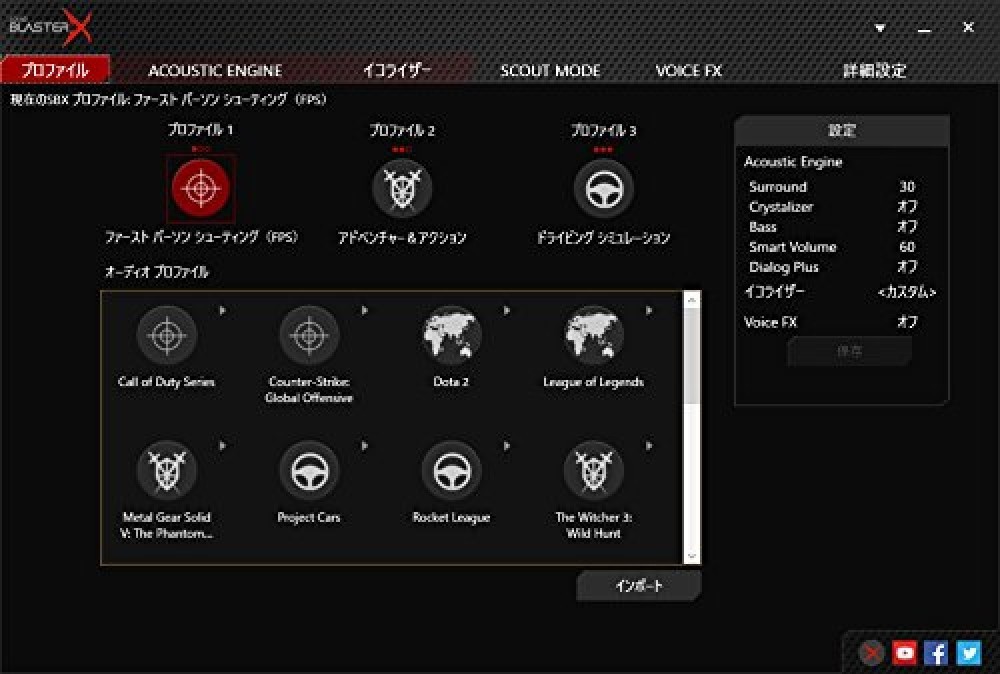Choose the Driving Simulation steering wheel icon
Viewport: 1000px width, 674px height.
pos(603,189)
